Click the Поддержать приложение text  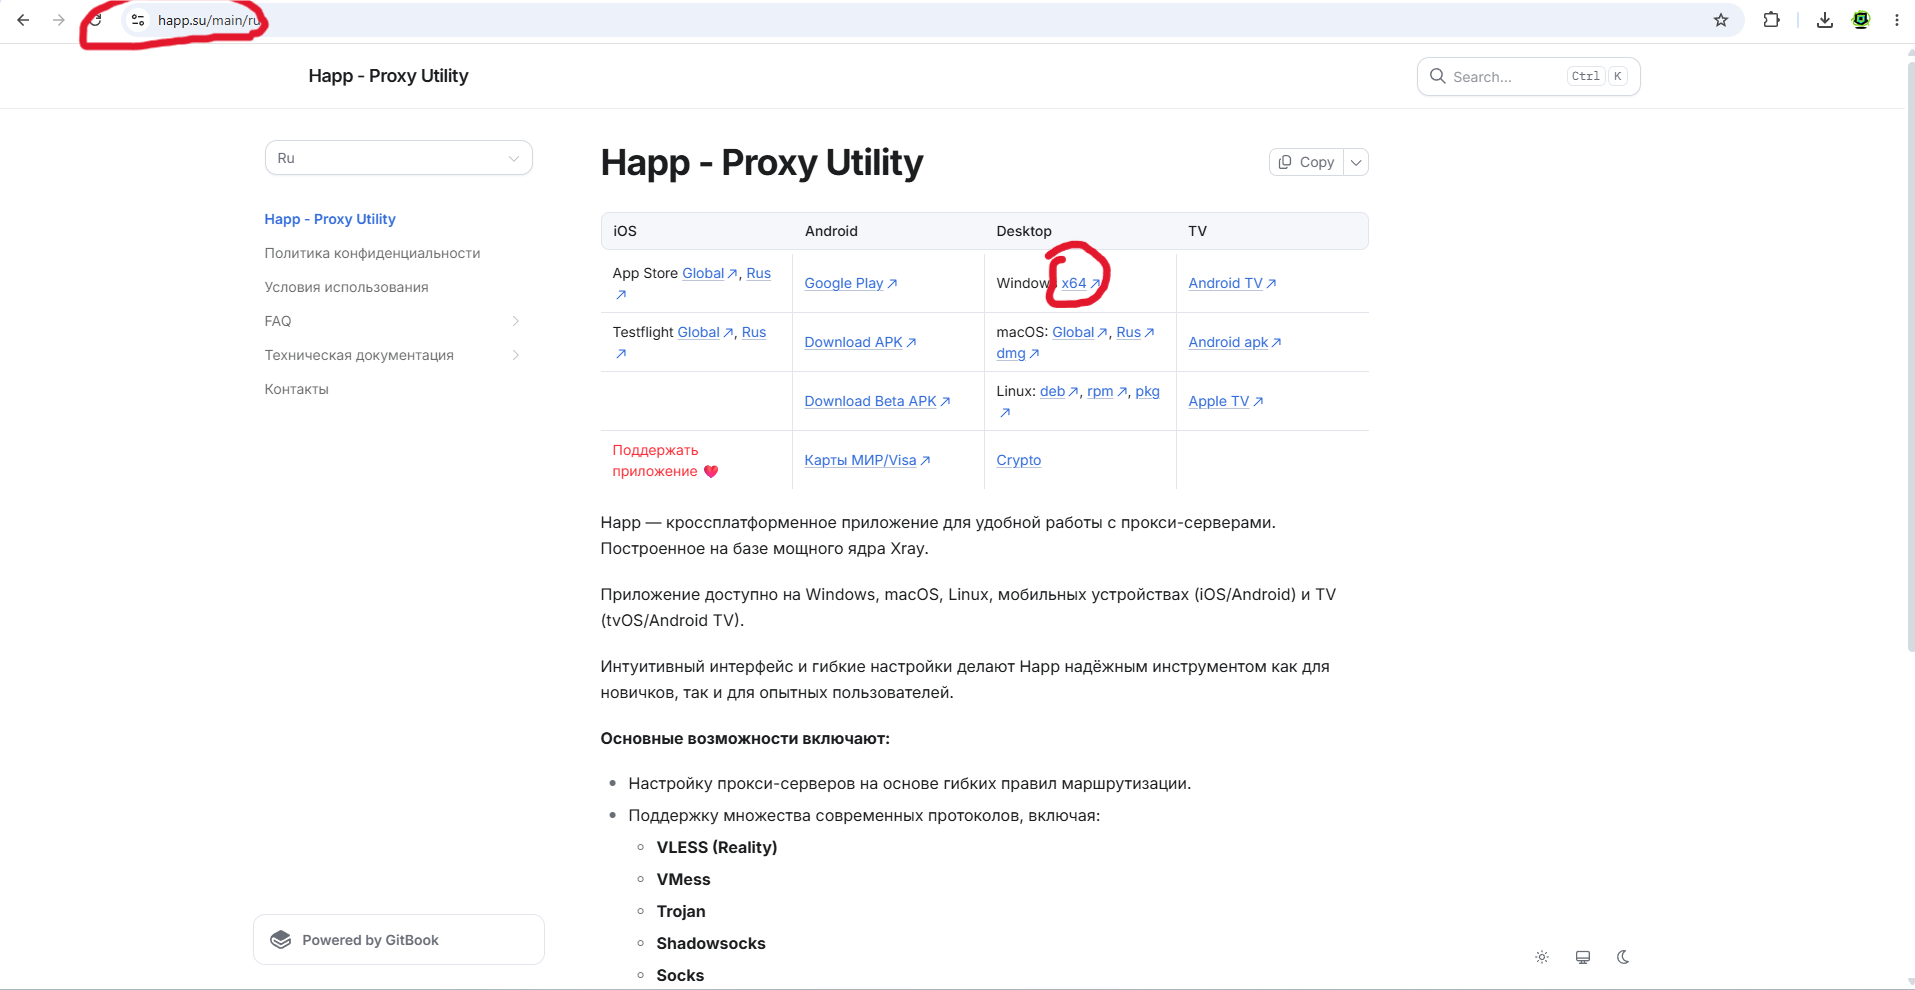pos(665,461)
